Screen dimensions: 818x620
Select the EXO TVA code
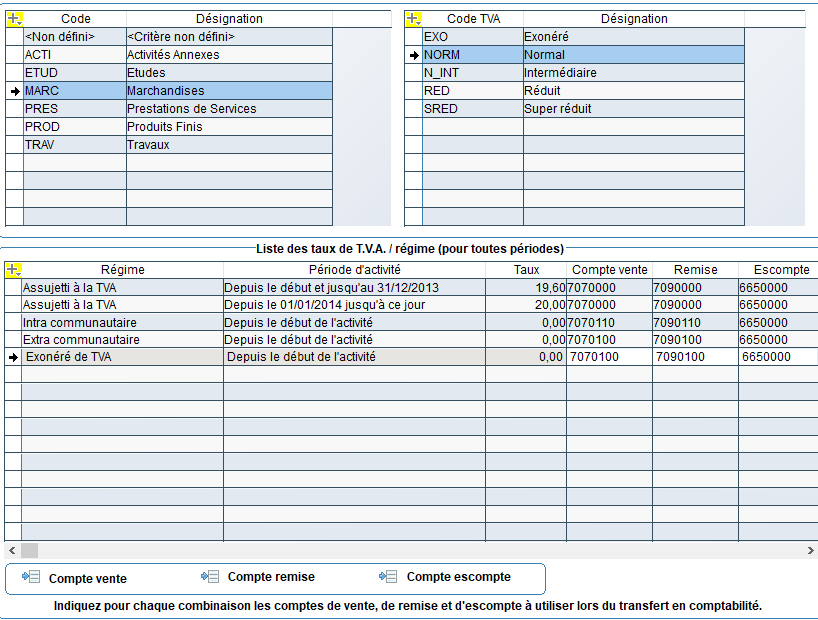[x=473, y=37]
